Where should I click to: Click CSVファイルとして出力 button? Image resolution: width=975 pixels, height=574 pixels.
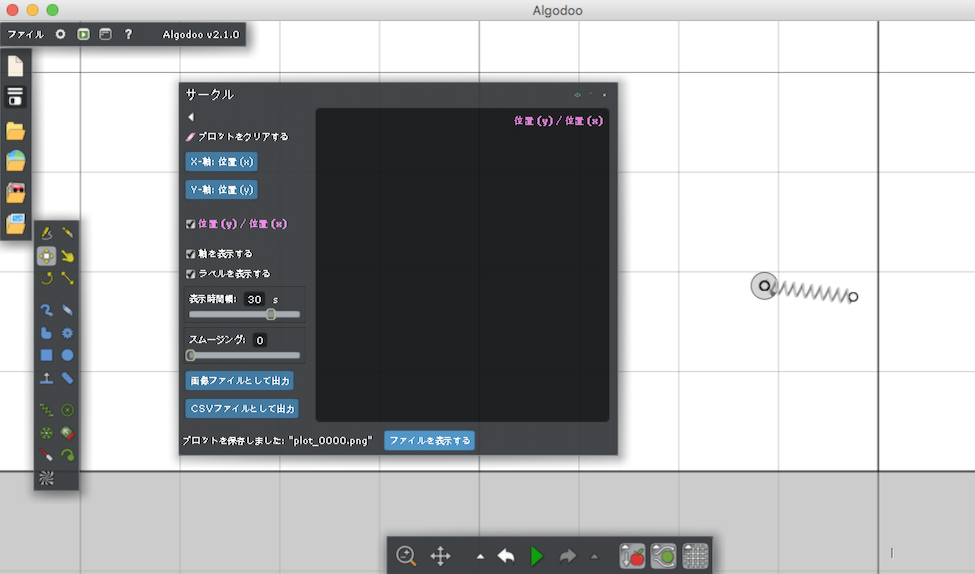pos(242,408)
